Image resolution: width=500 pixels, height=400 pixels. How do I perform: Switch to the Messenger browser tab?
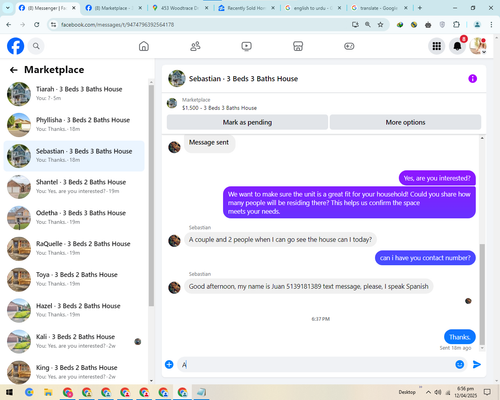(48, 8)
